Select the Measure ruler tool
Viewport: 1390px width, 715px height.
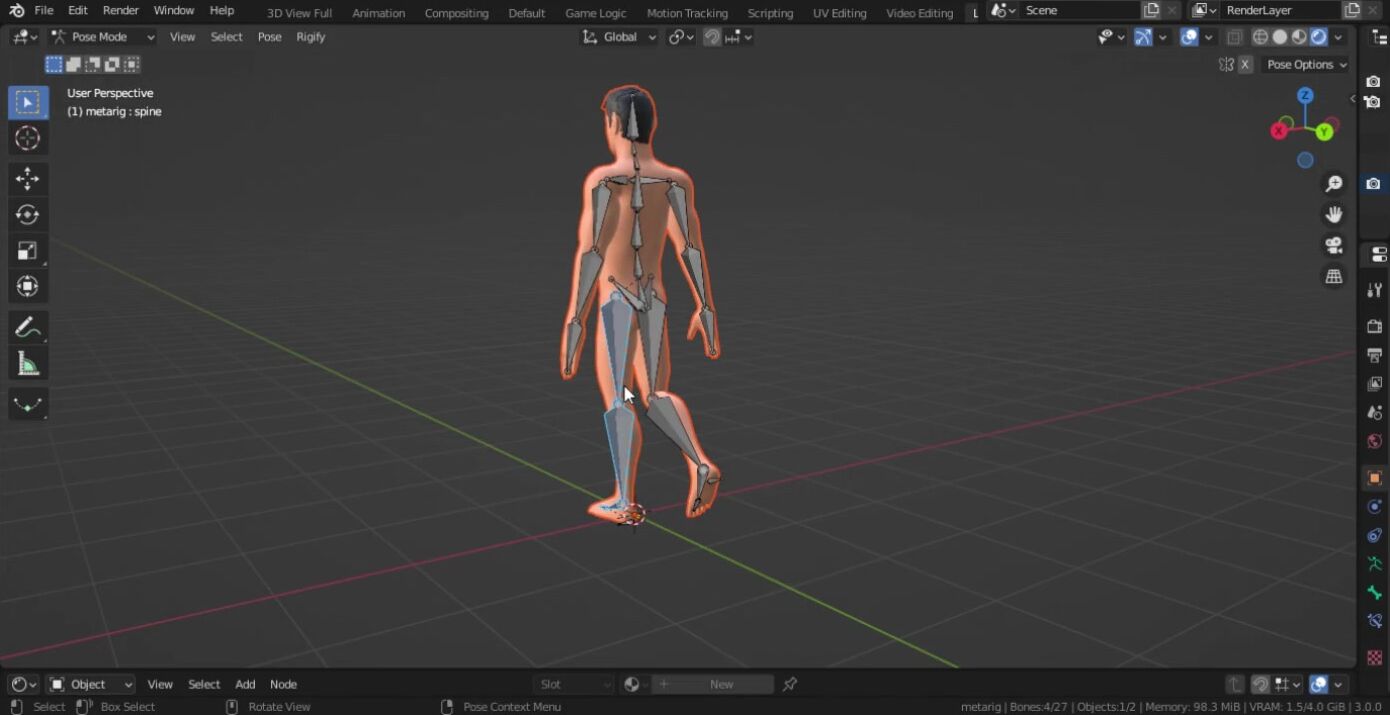pyautogui.click(x=28, y=364)
